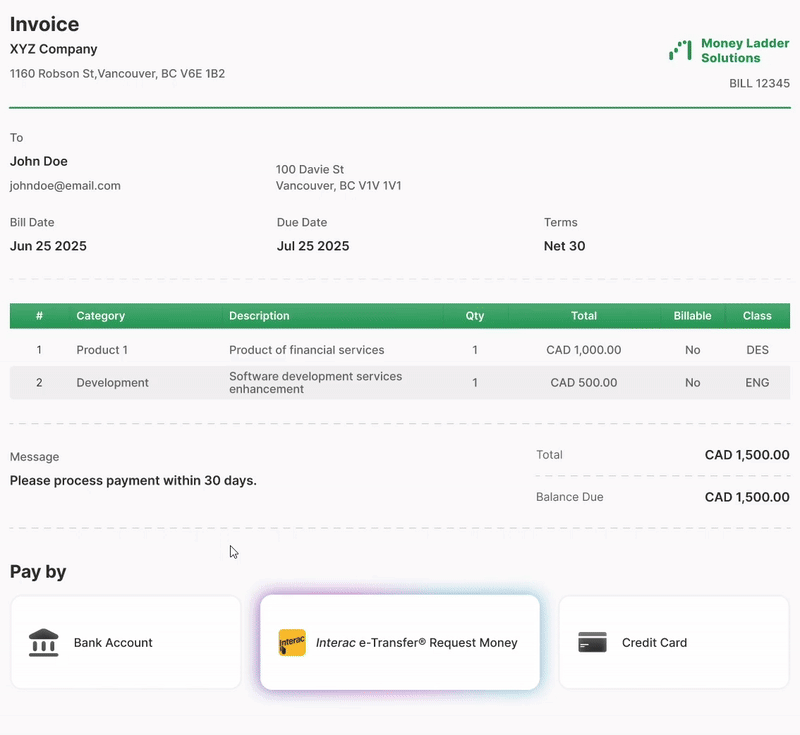Click the Total column header
Viewport: 800px width, 735px height.
[x=584, y=316]
